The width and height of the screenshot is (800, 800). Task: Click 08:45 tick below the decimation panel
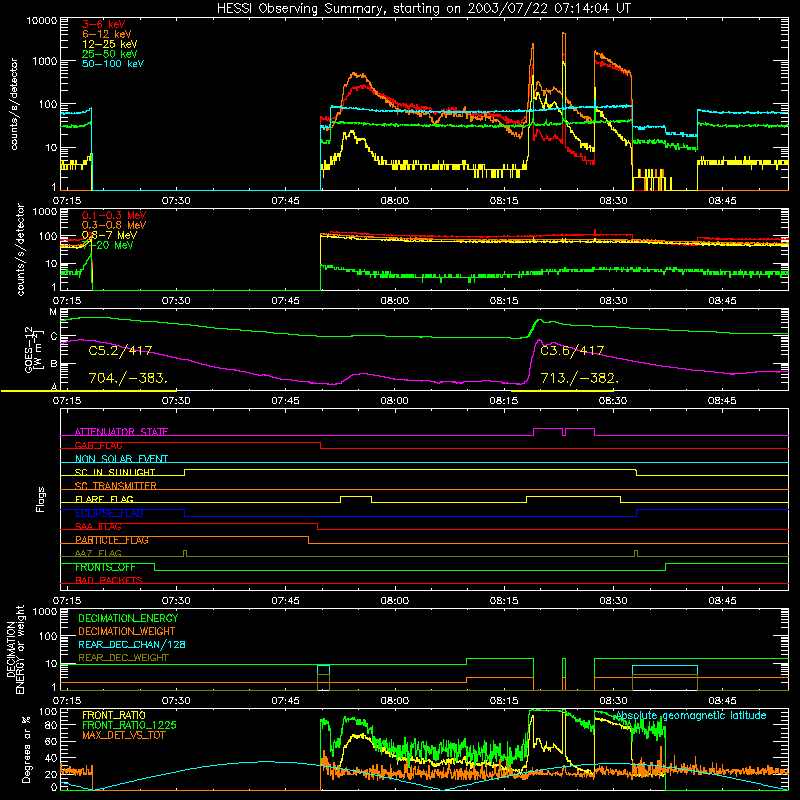click(722, 701)
